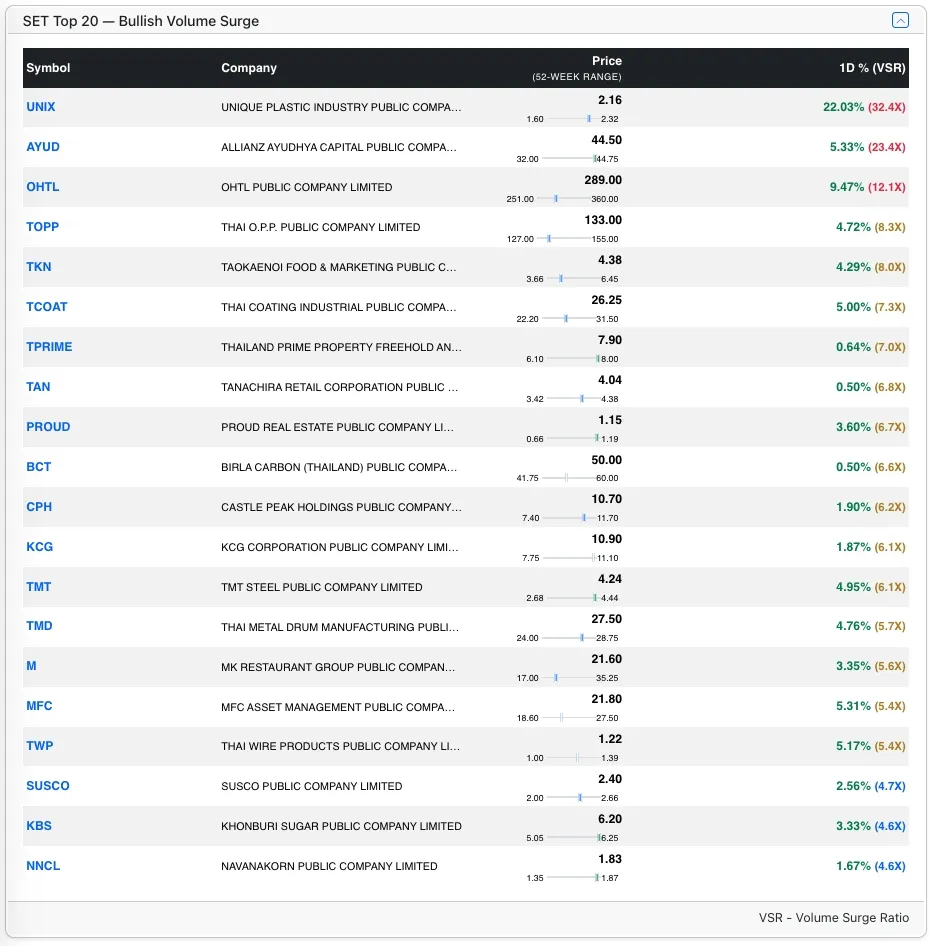Open the TOPP symbol link
934x946 pixels.
[x=42, y=227]
